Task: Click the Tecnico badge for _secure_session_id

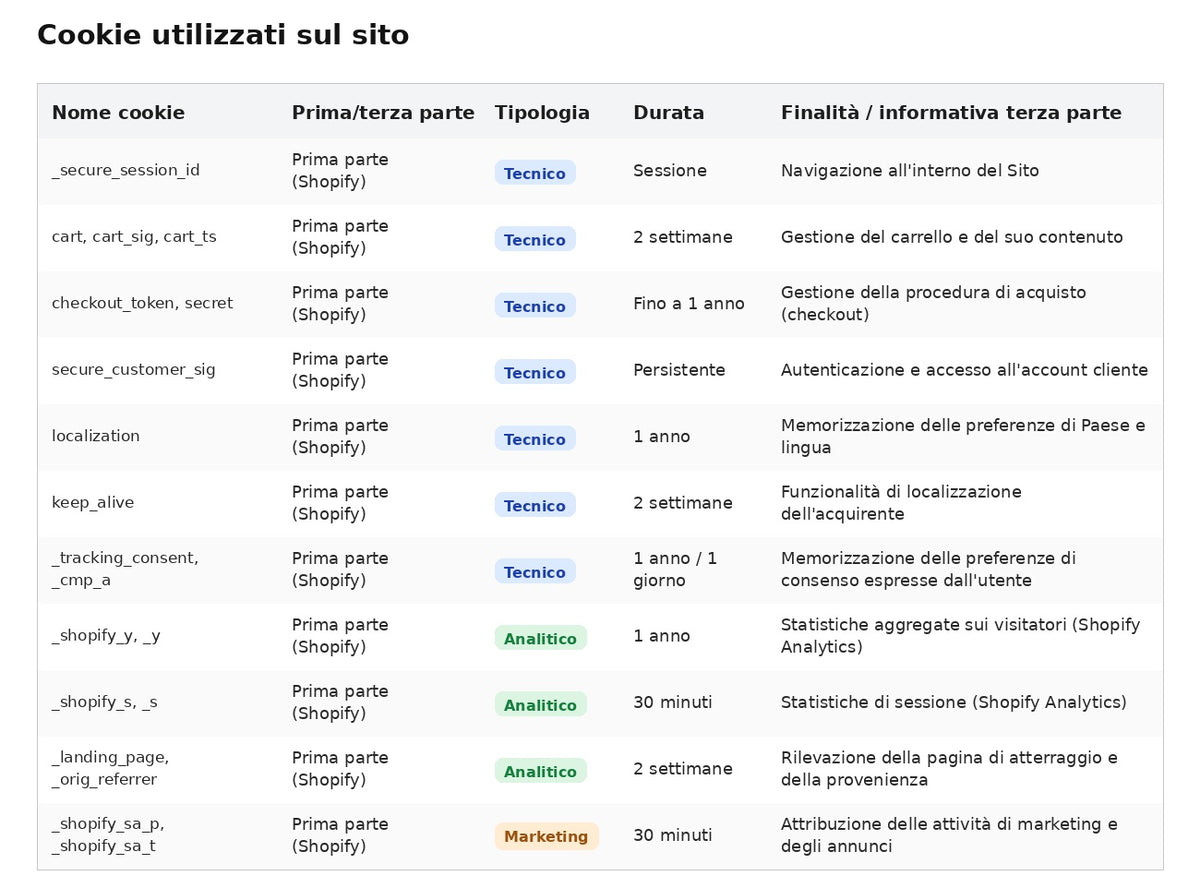Action: pos(535,173)
